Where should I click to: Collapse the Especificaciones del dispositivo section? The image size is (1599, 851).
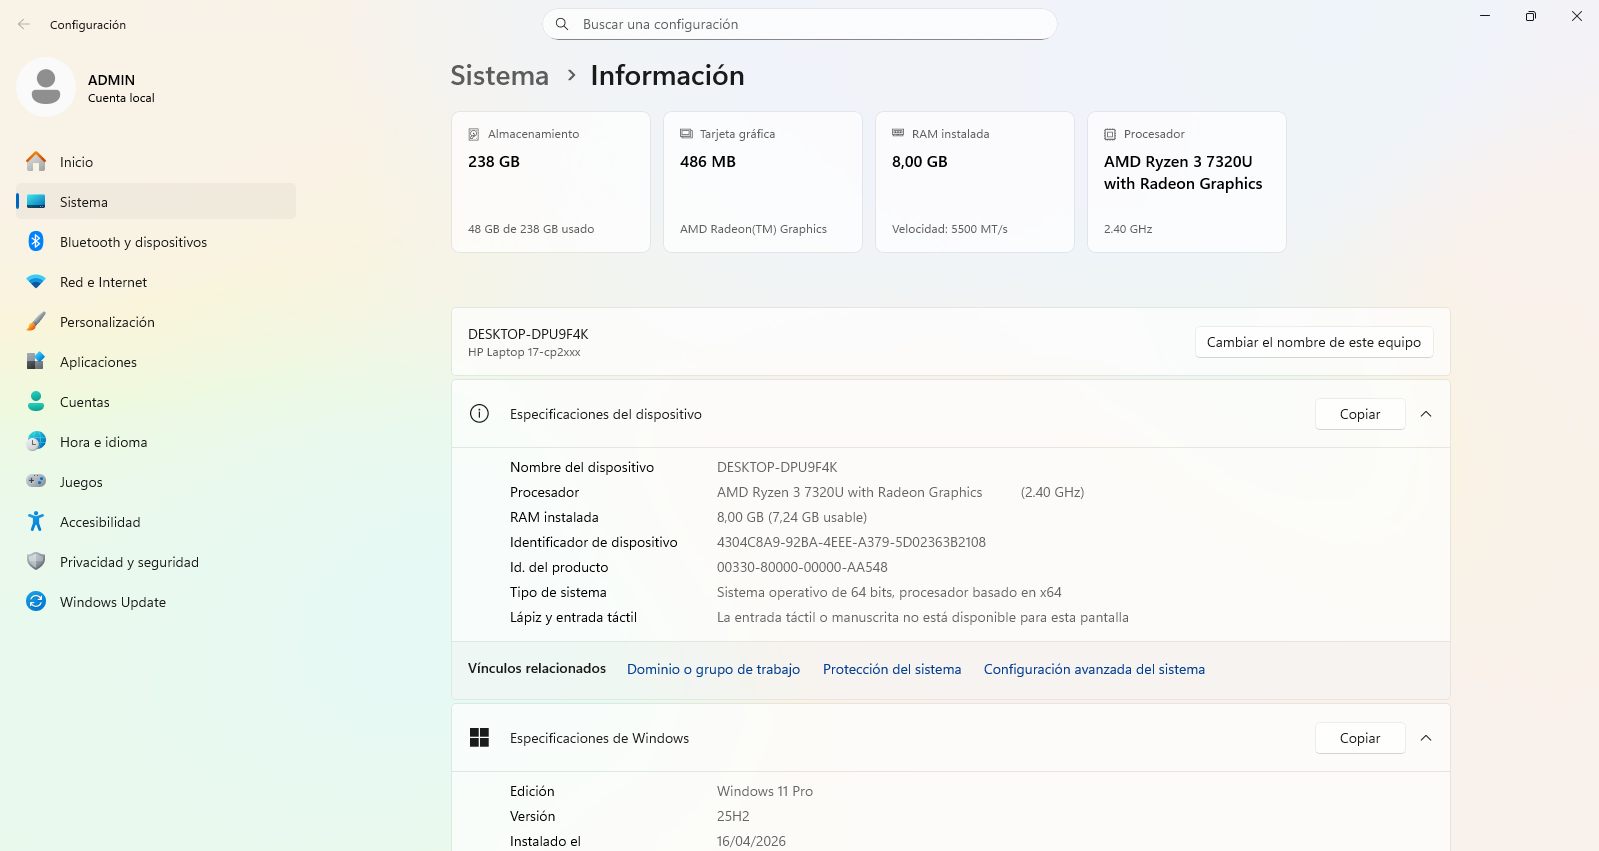pos(1426,414)
